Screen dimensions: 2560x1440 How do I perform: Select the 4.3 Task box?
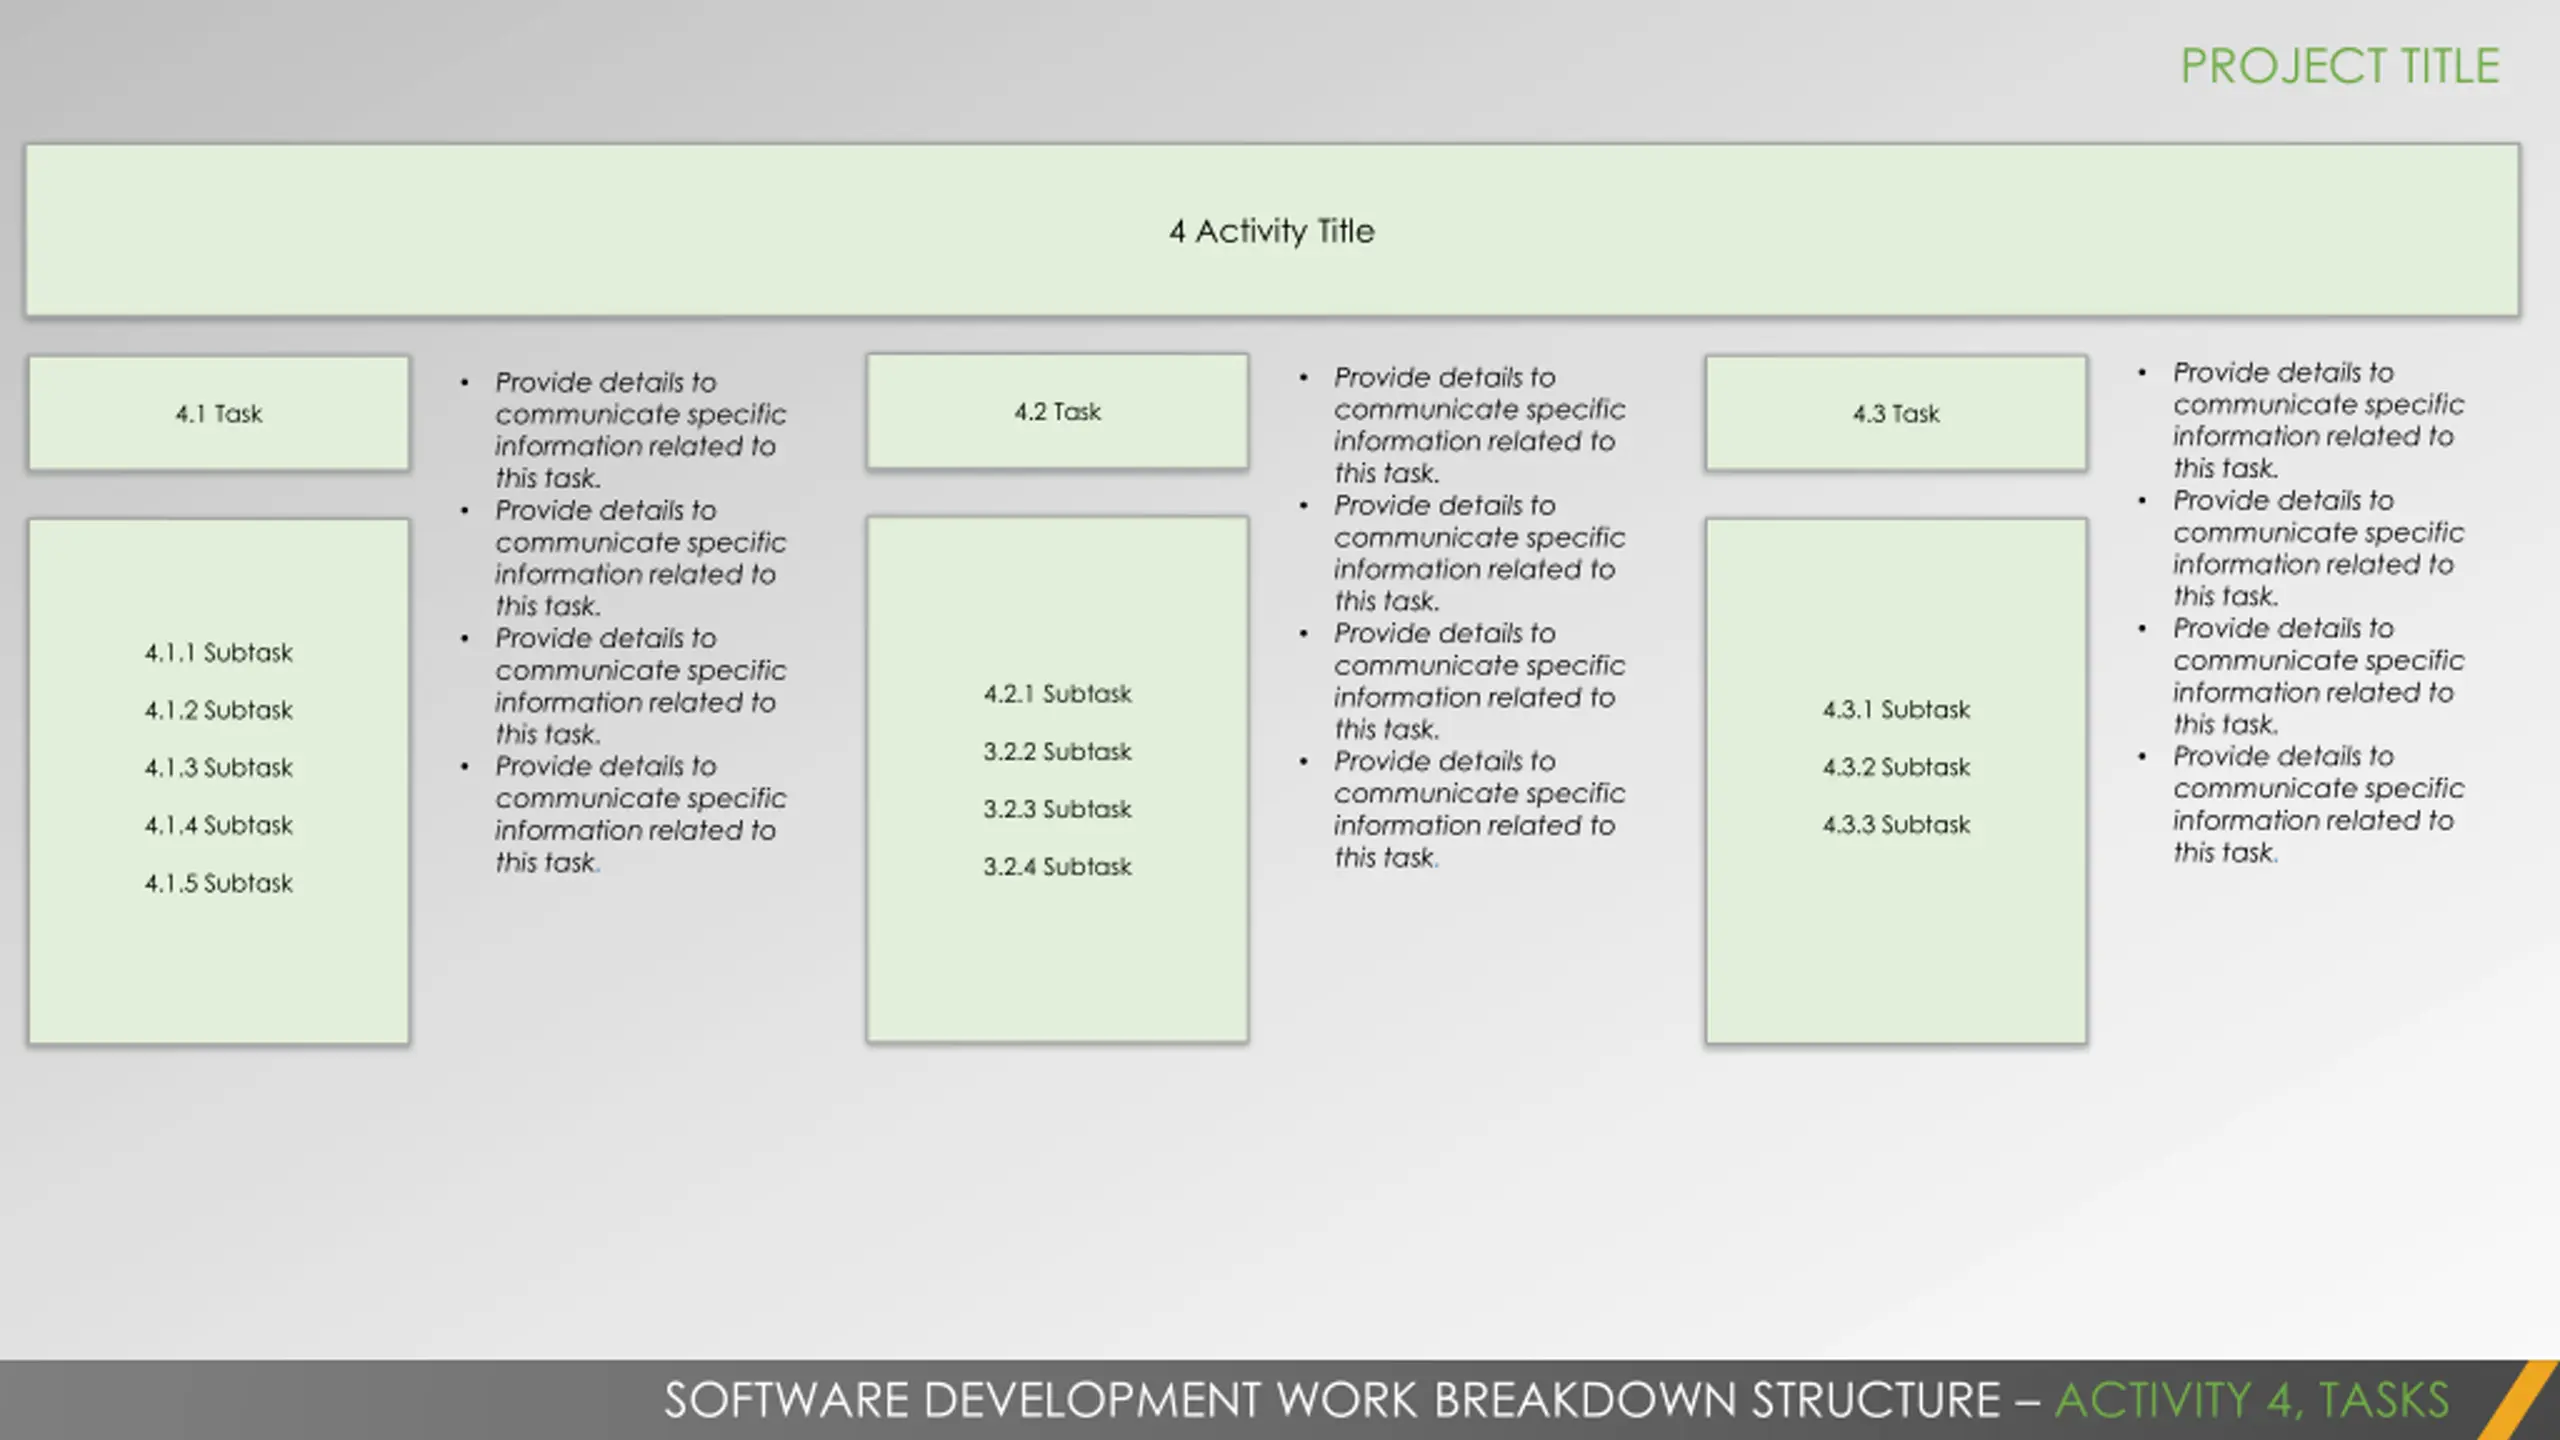point(1896,413)
